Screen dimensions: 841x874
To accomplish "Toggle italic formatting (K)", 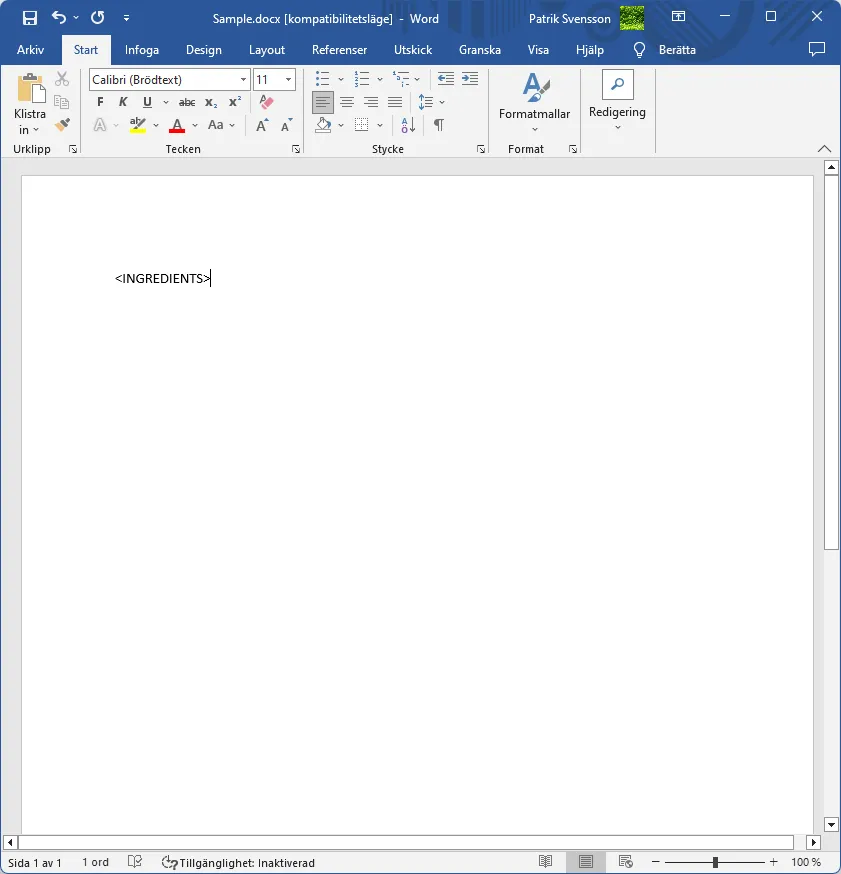I will (x=123, y=102).
